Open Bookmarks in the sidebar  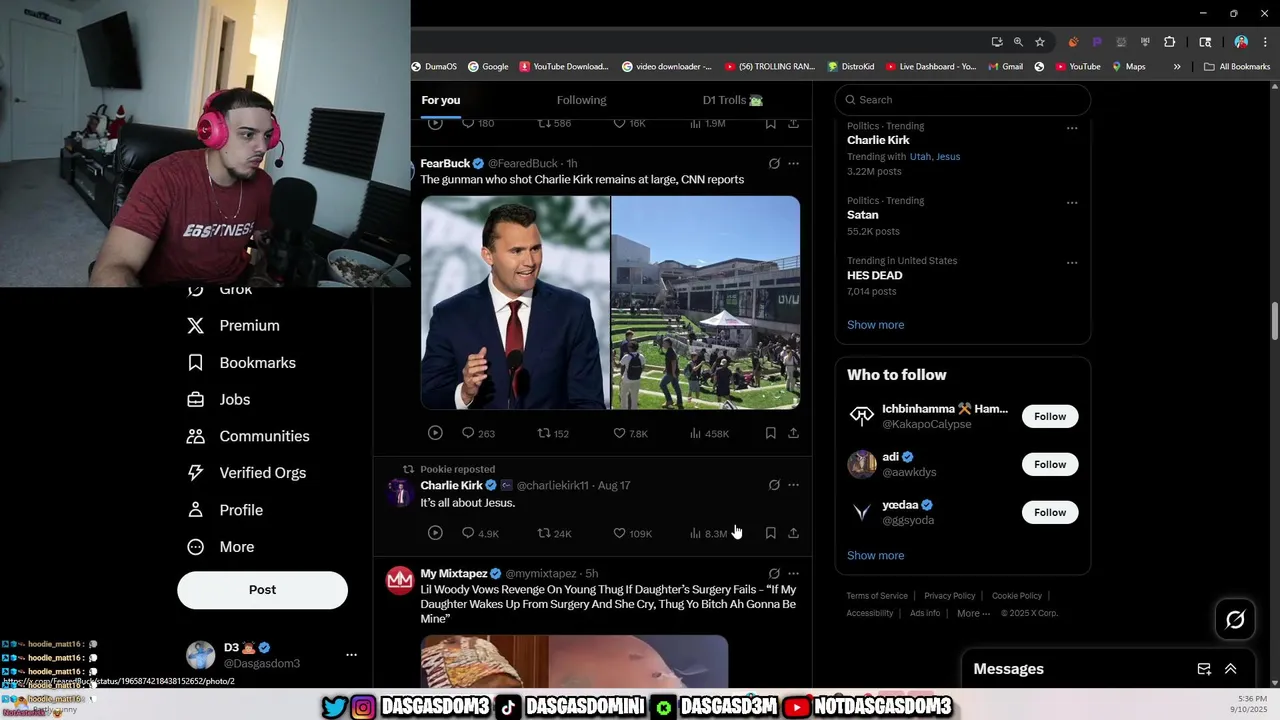(x=241, y=363)
